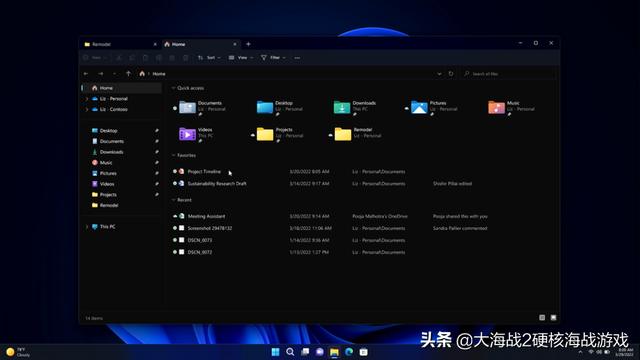
Task: Go up one level with the Up arrow
Action: coord(128,74)
